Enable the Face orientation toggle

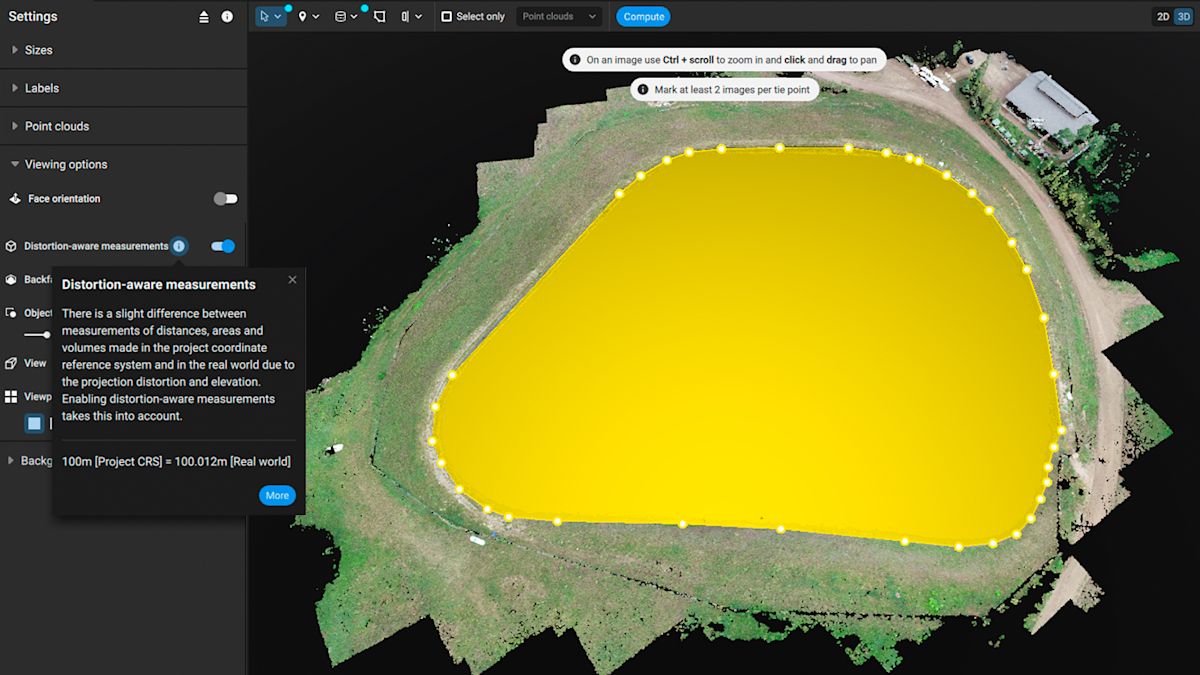225,199
